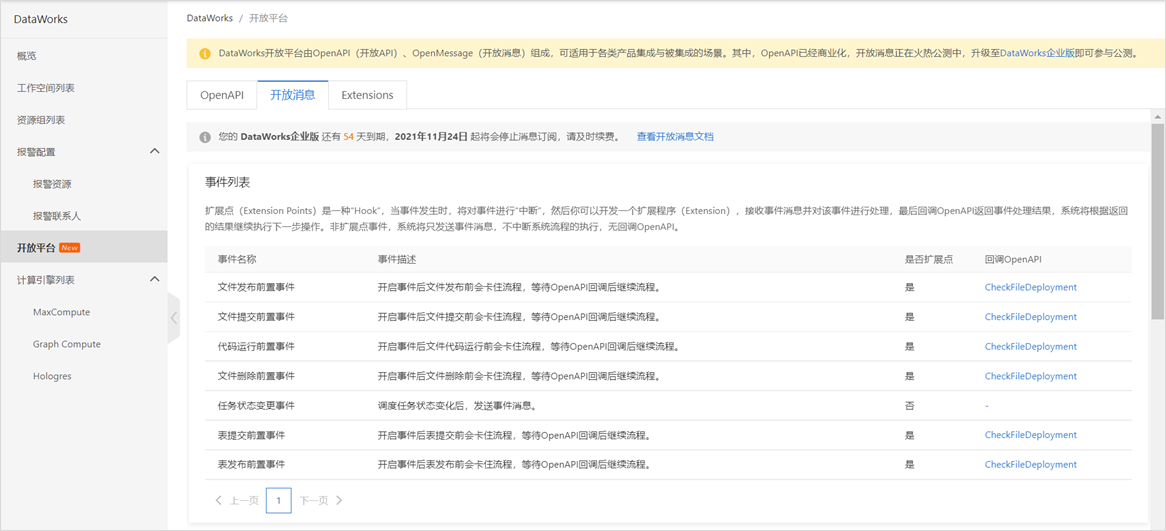Click the 任务状态变更事件 event name
The image size is (1166, 531).
(x=256, y=405)
